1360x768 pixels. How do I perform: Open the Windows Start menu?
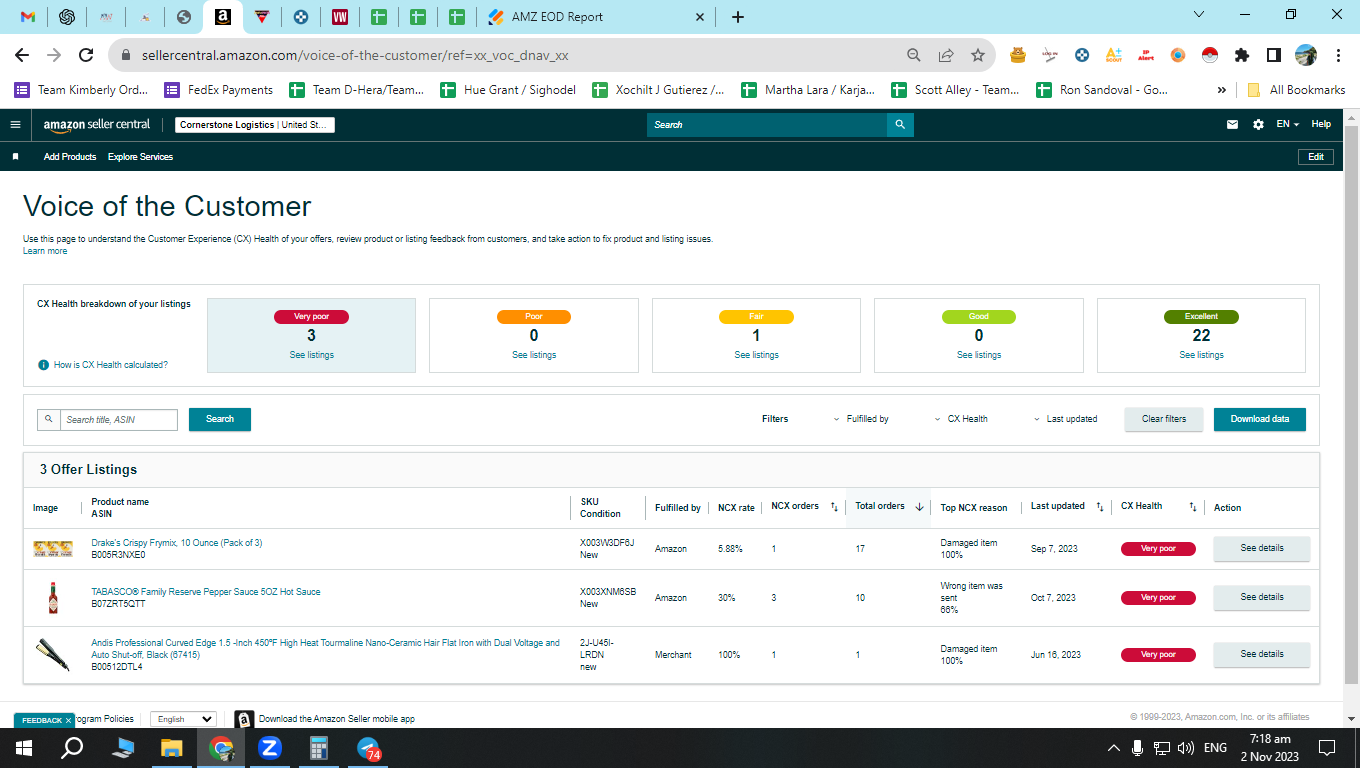[x=24, y=748]
